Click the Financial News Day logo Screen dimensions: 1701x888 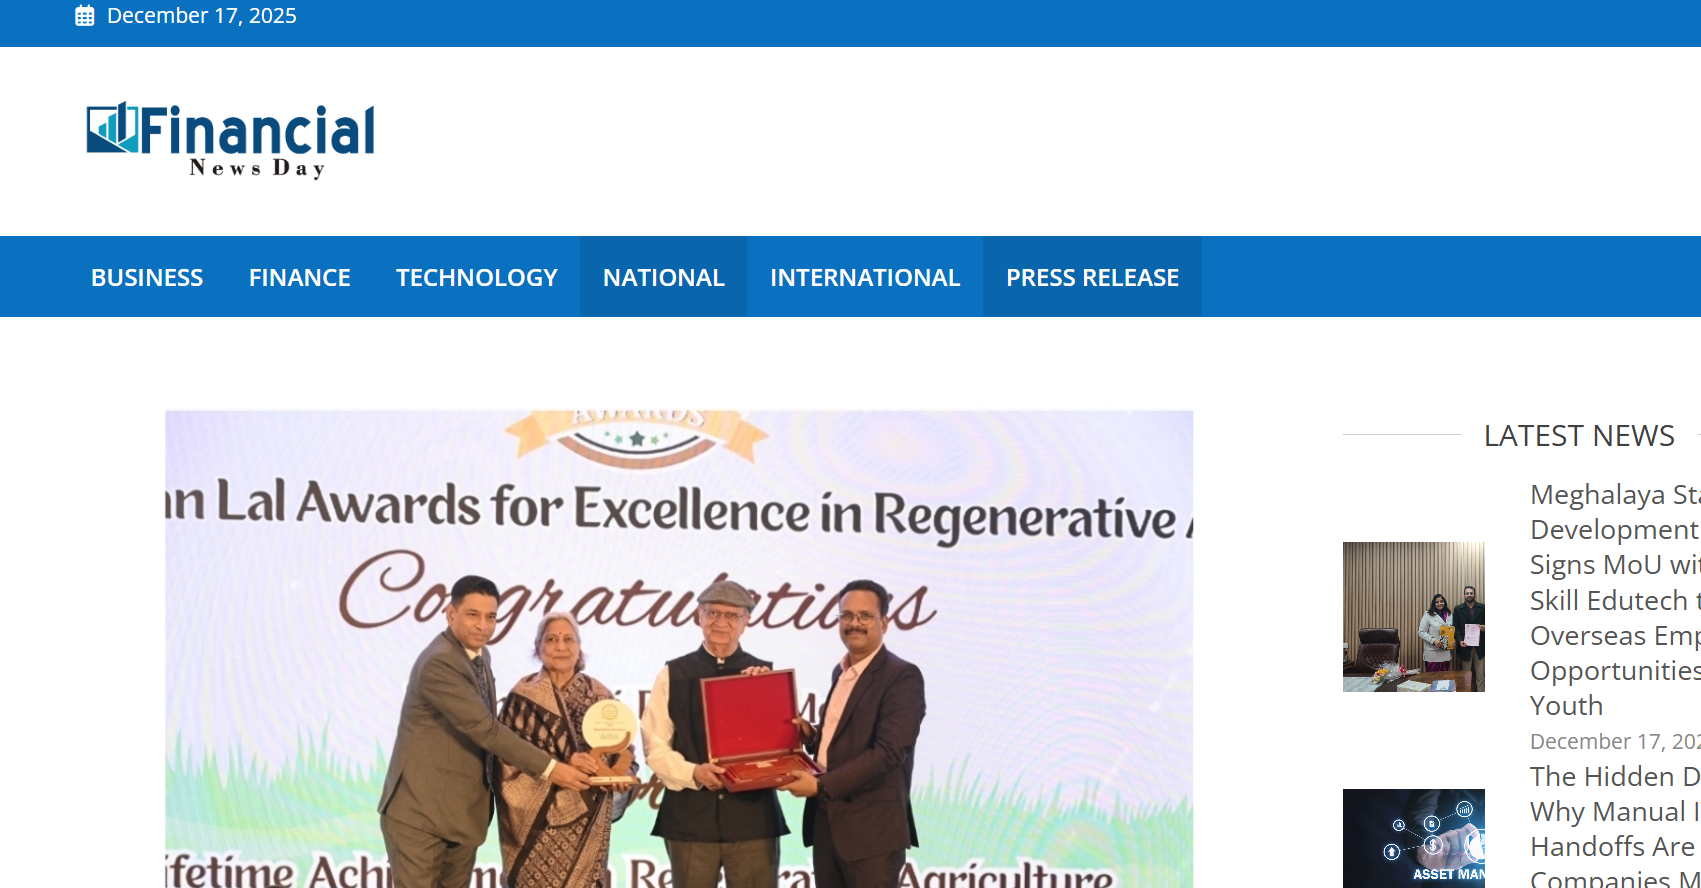point(231,140)
